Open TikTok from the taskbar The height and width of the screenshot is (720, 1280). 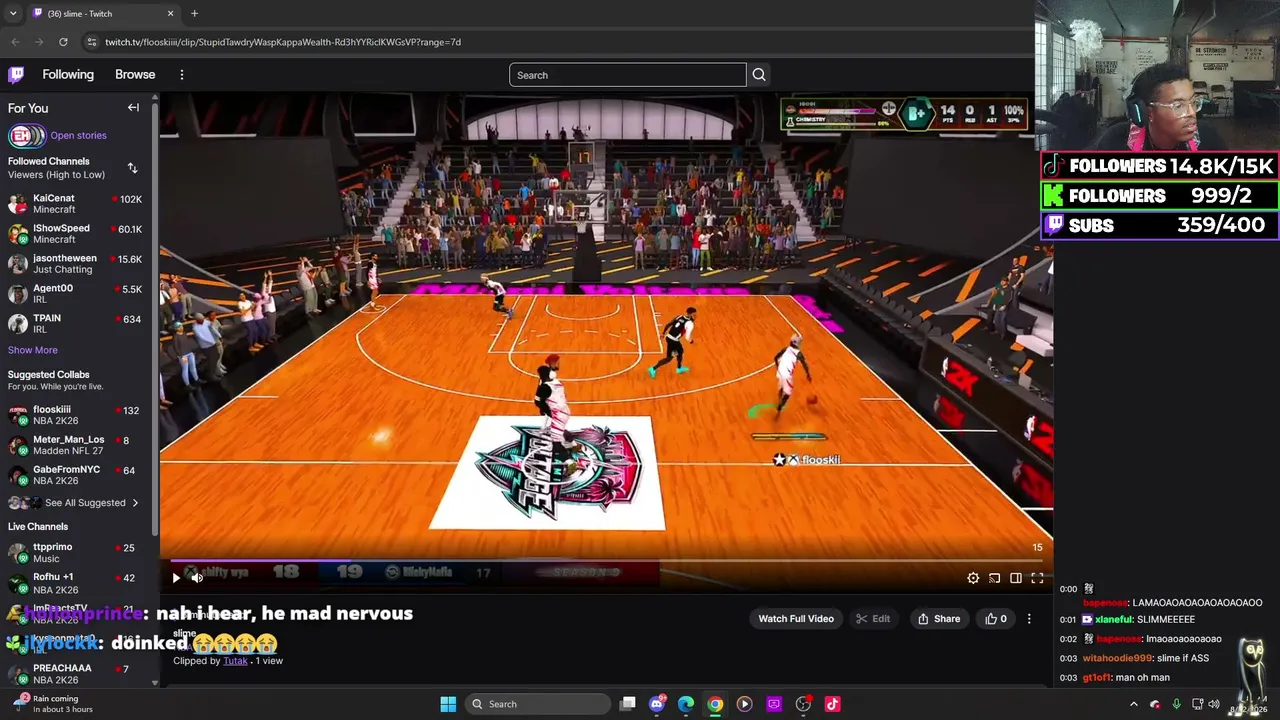click(x=832, y=704)
